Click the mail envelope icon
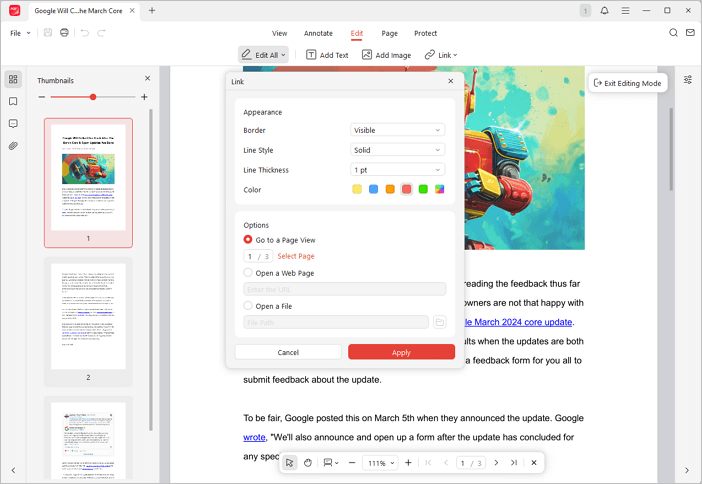The width and height of the screenshot is (702, 484). 690,33
